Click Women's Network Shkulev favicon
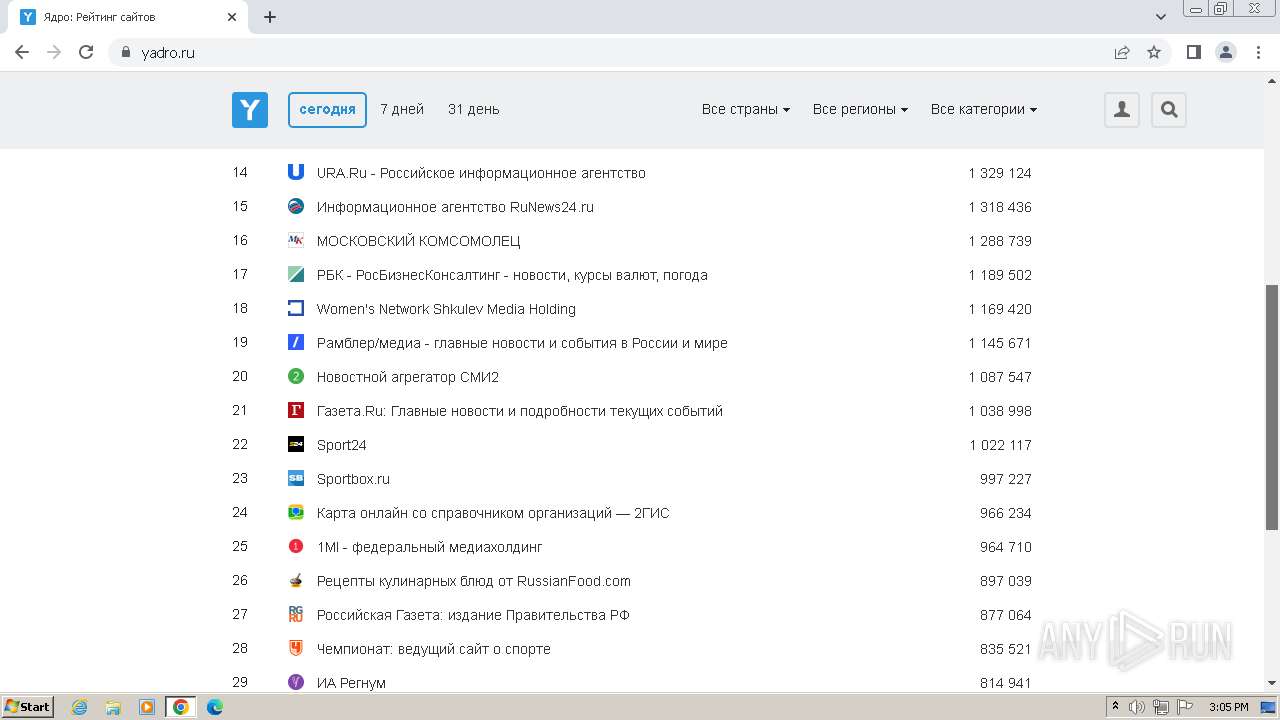 (296, 308)
